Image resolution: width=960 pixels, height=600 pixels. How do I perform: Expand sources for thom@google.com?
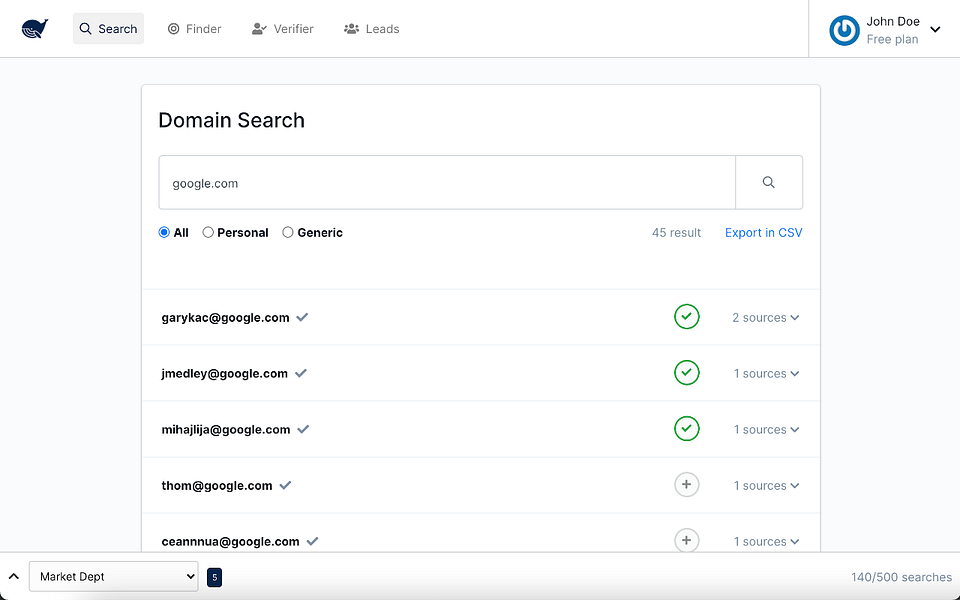766,486
